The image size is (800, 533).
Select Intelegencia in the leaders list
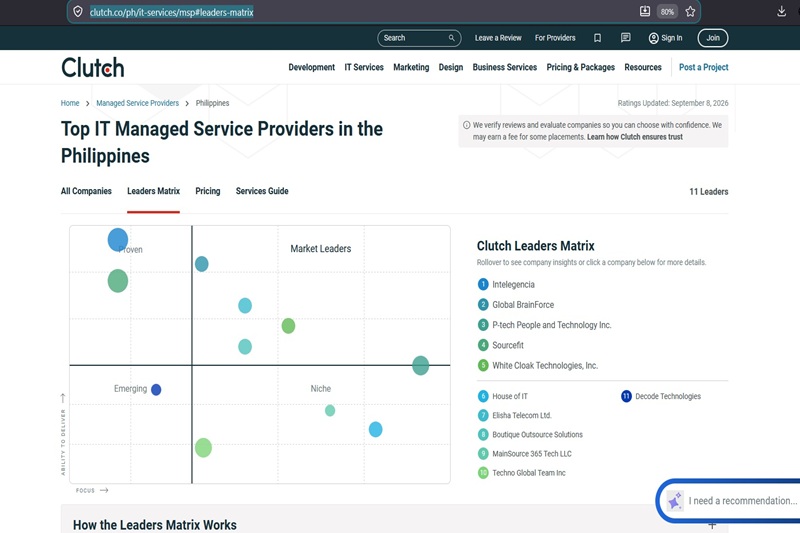[513, 285]
